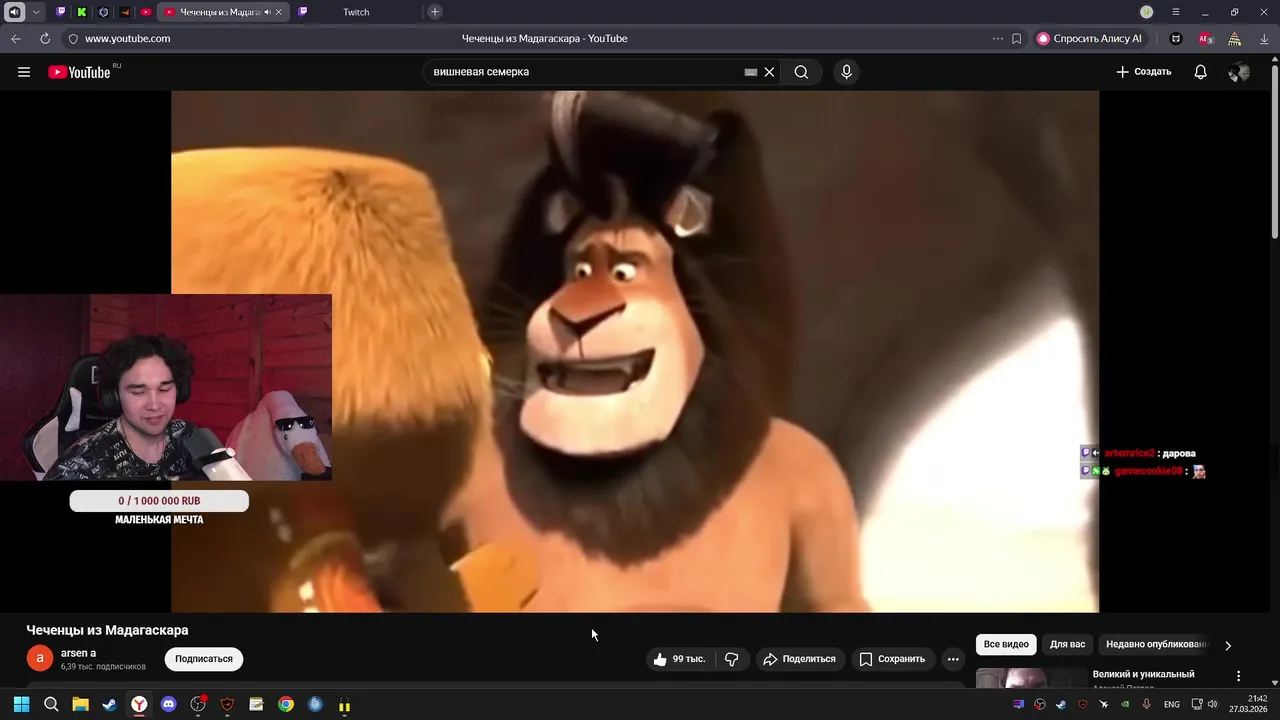Click the video player to pause playback
Image resolution: width=1280 pixels, height=720 pixels.
pyautogui.click(x=635, y=351)
